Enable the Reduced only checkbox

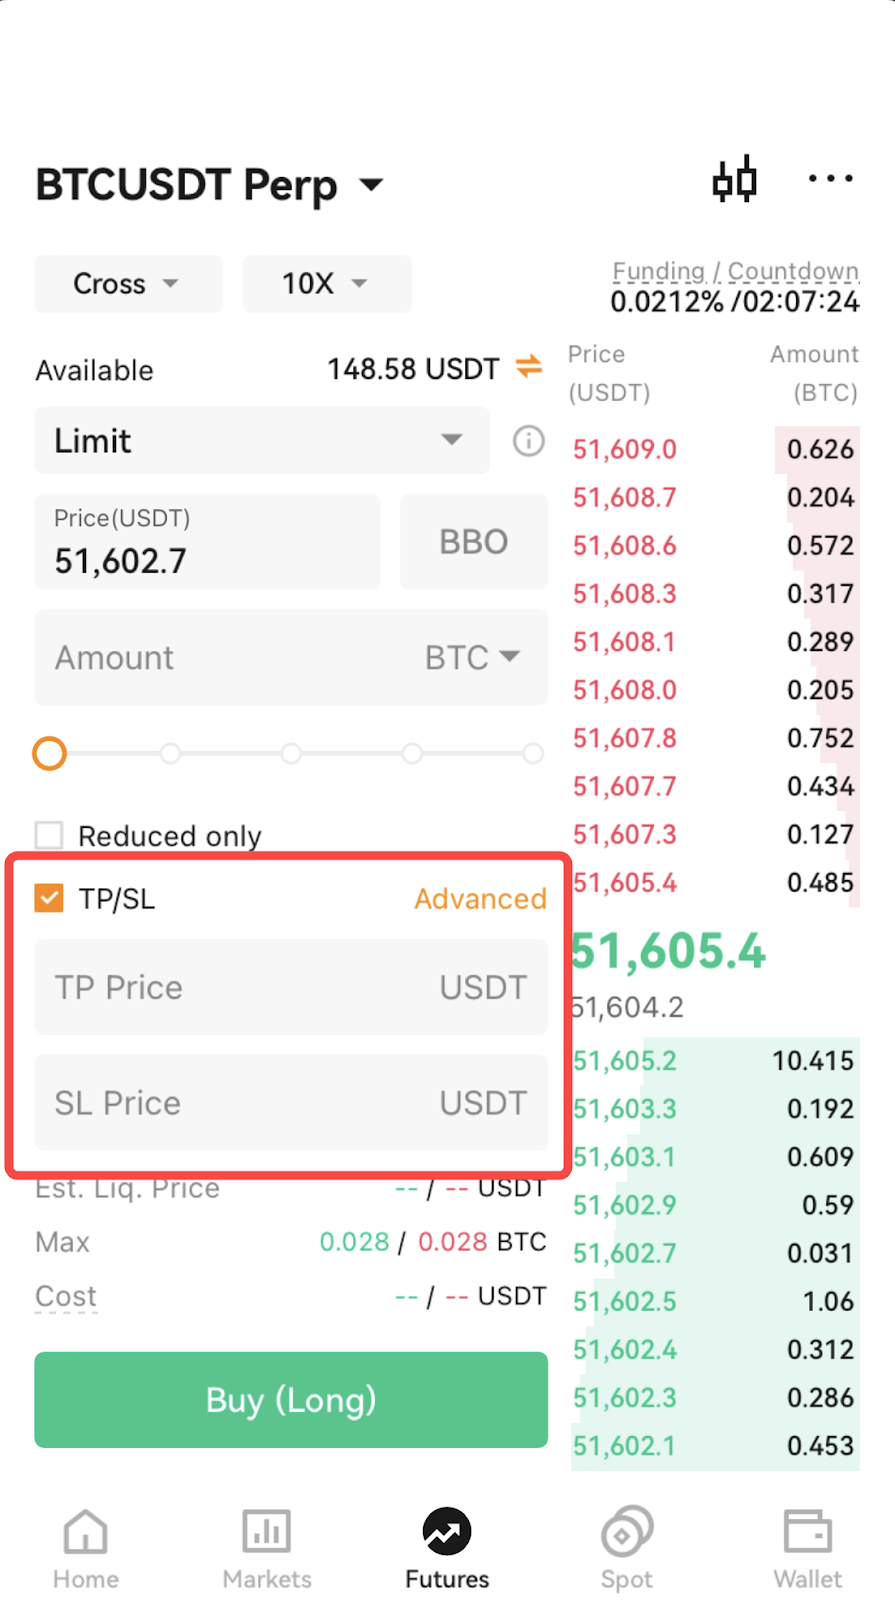pos(49,835)
